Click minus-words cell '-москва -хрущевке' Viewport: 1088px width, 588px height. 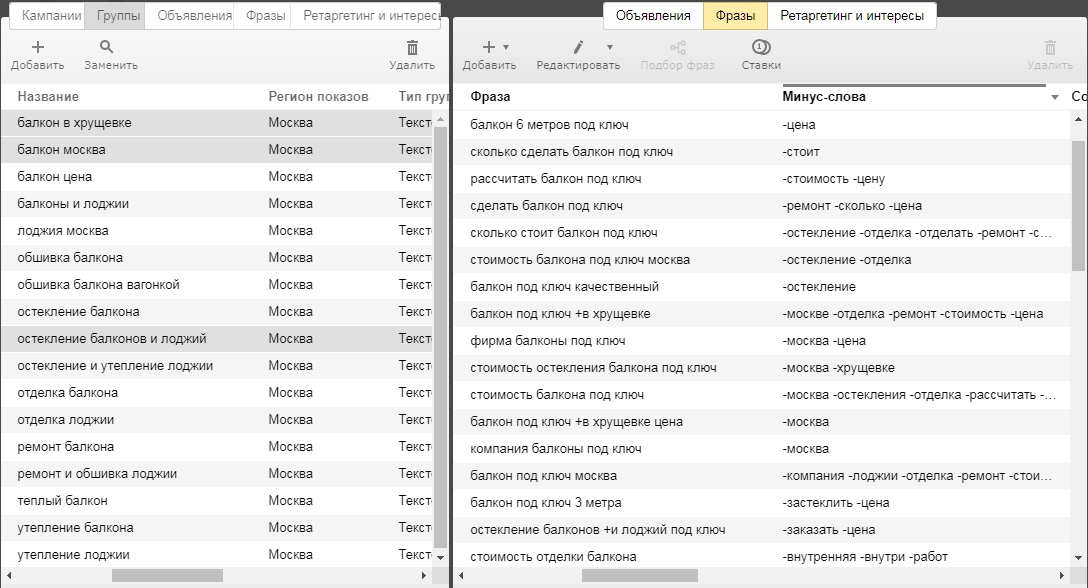[x=838, y=369]
